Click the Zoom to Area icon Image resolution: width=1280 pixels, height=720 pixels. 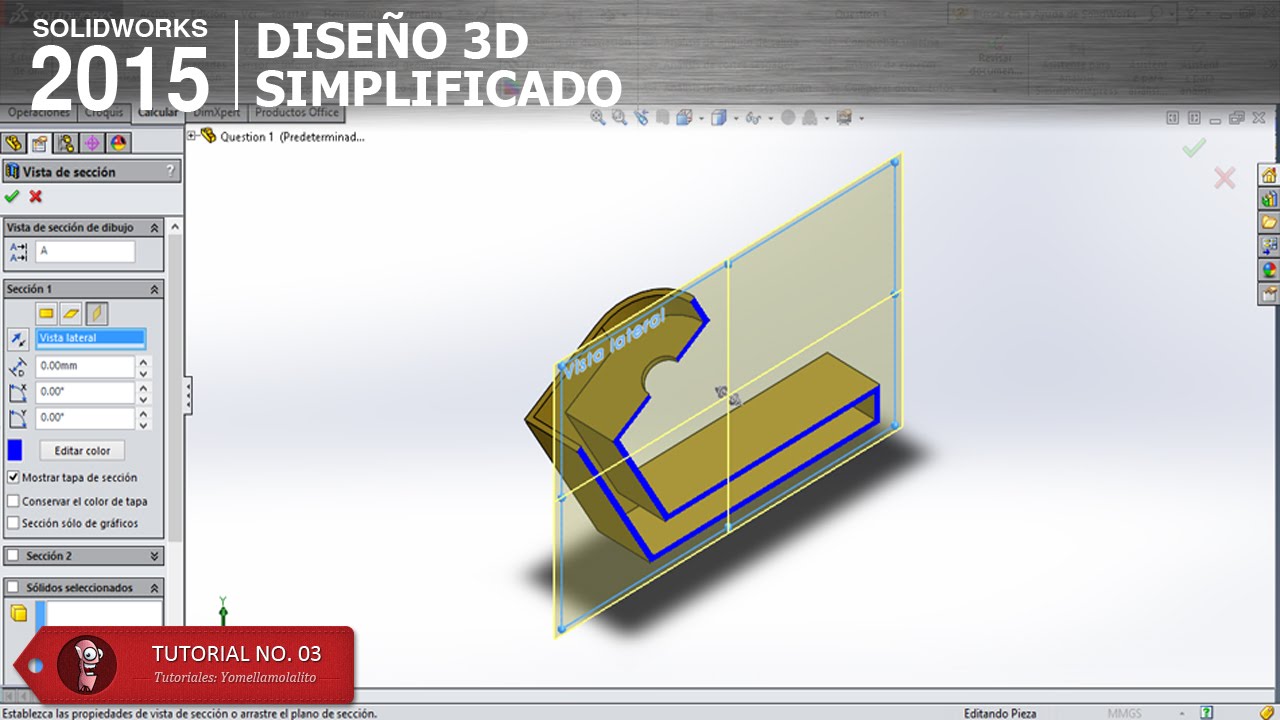pos(619,118)
